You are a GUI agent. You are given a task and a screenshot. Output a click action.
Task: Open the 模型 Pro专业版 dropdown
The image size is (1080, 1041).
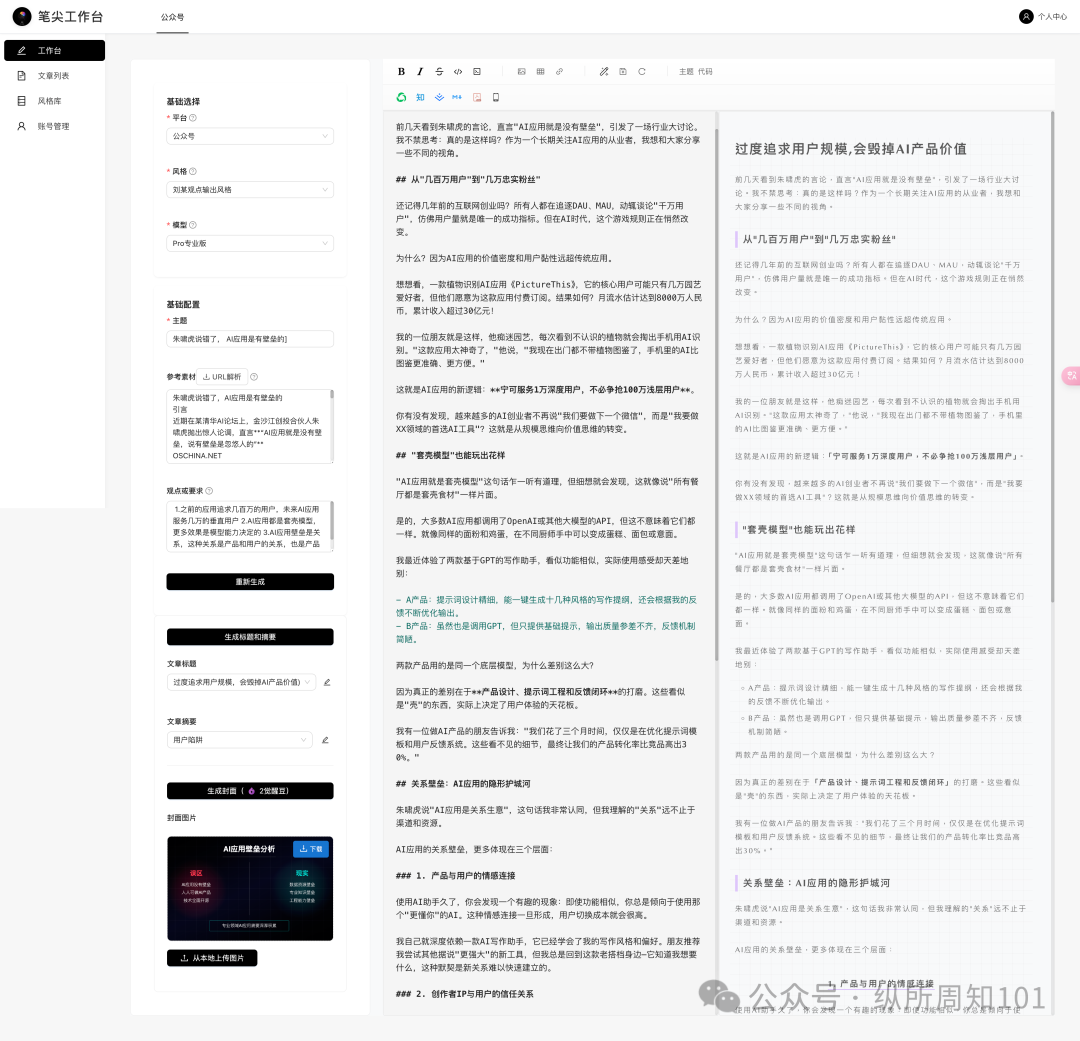[x=250, y=243]
